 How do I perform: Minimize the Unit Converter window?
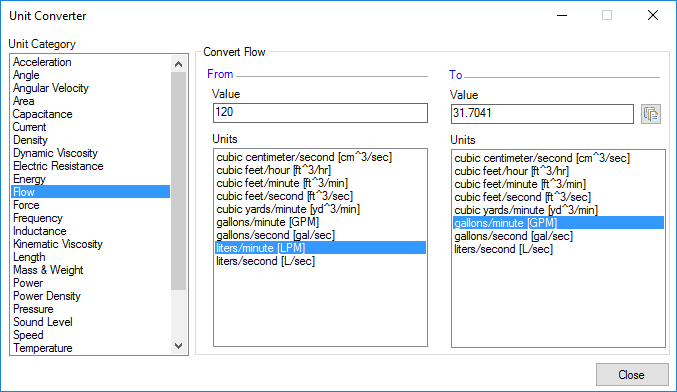coord(562,16)
